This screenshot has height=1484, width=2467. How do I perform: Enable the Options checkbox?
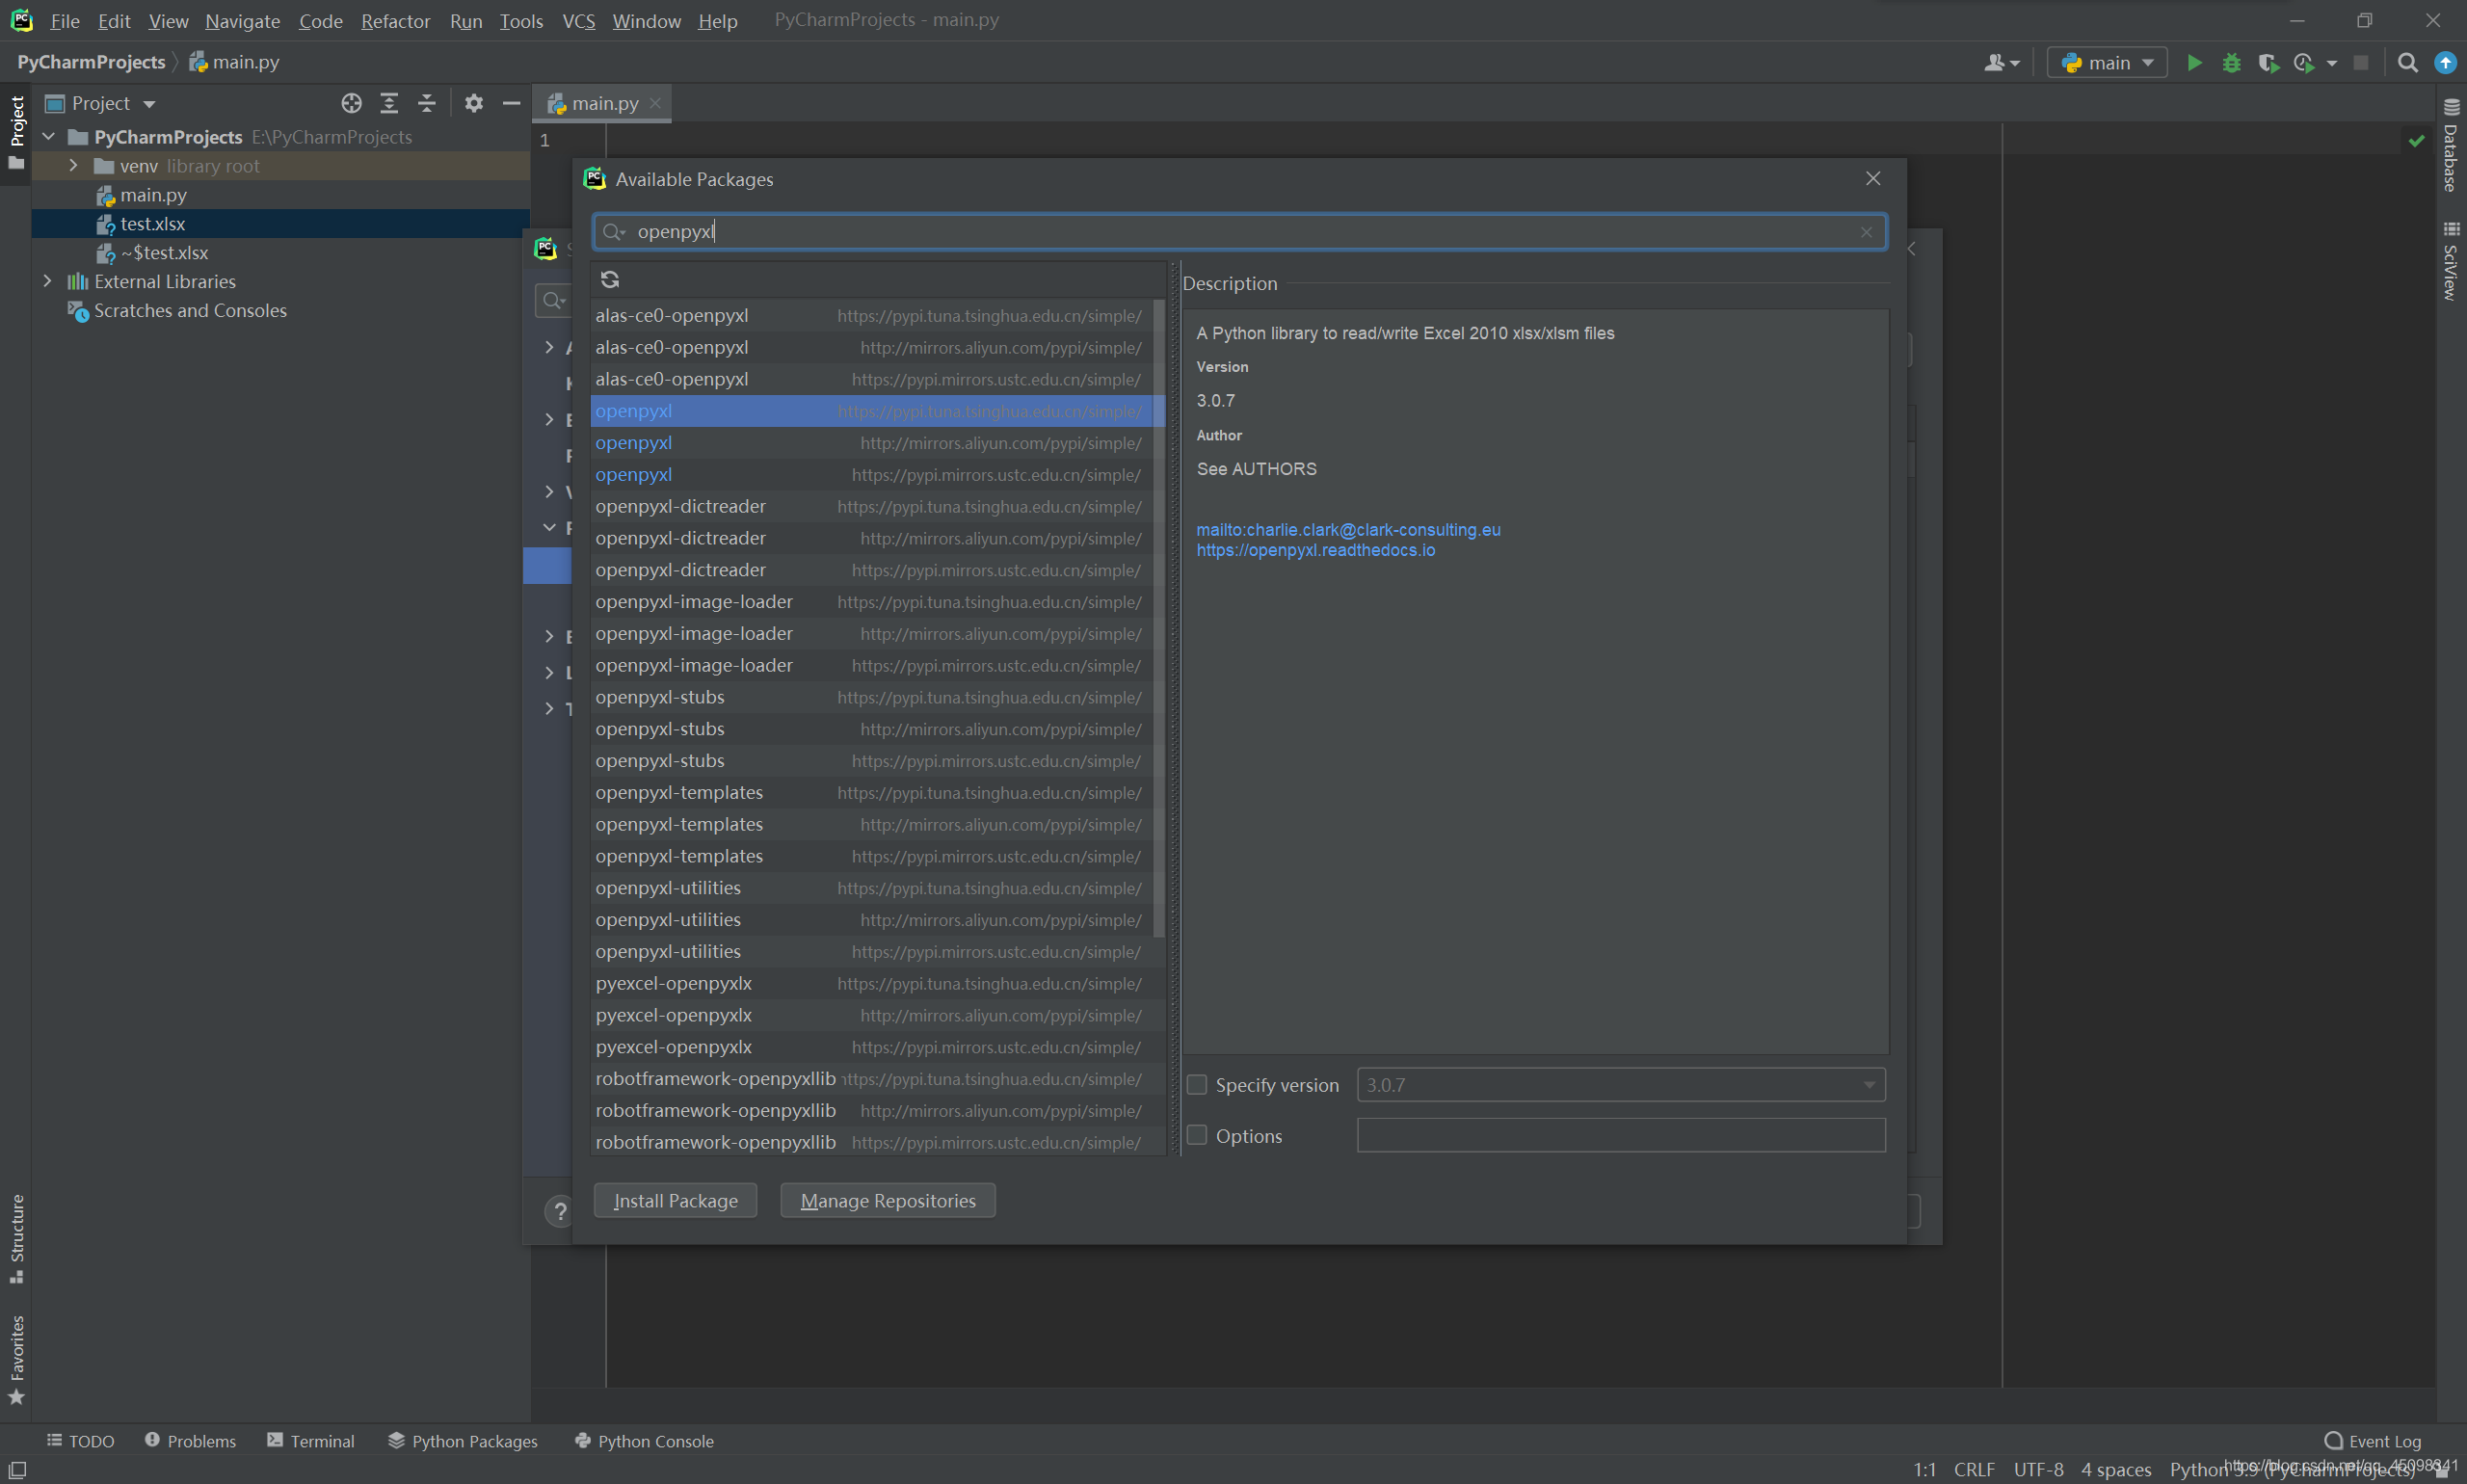1196,1135
